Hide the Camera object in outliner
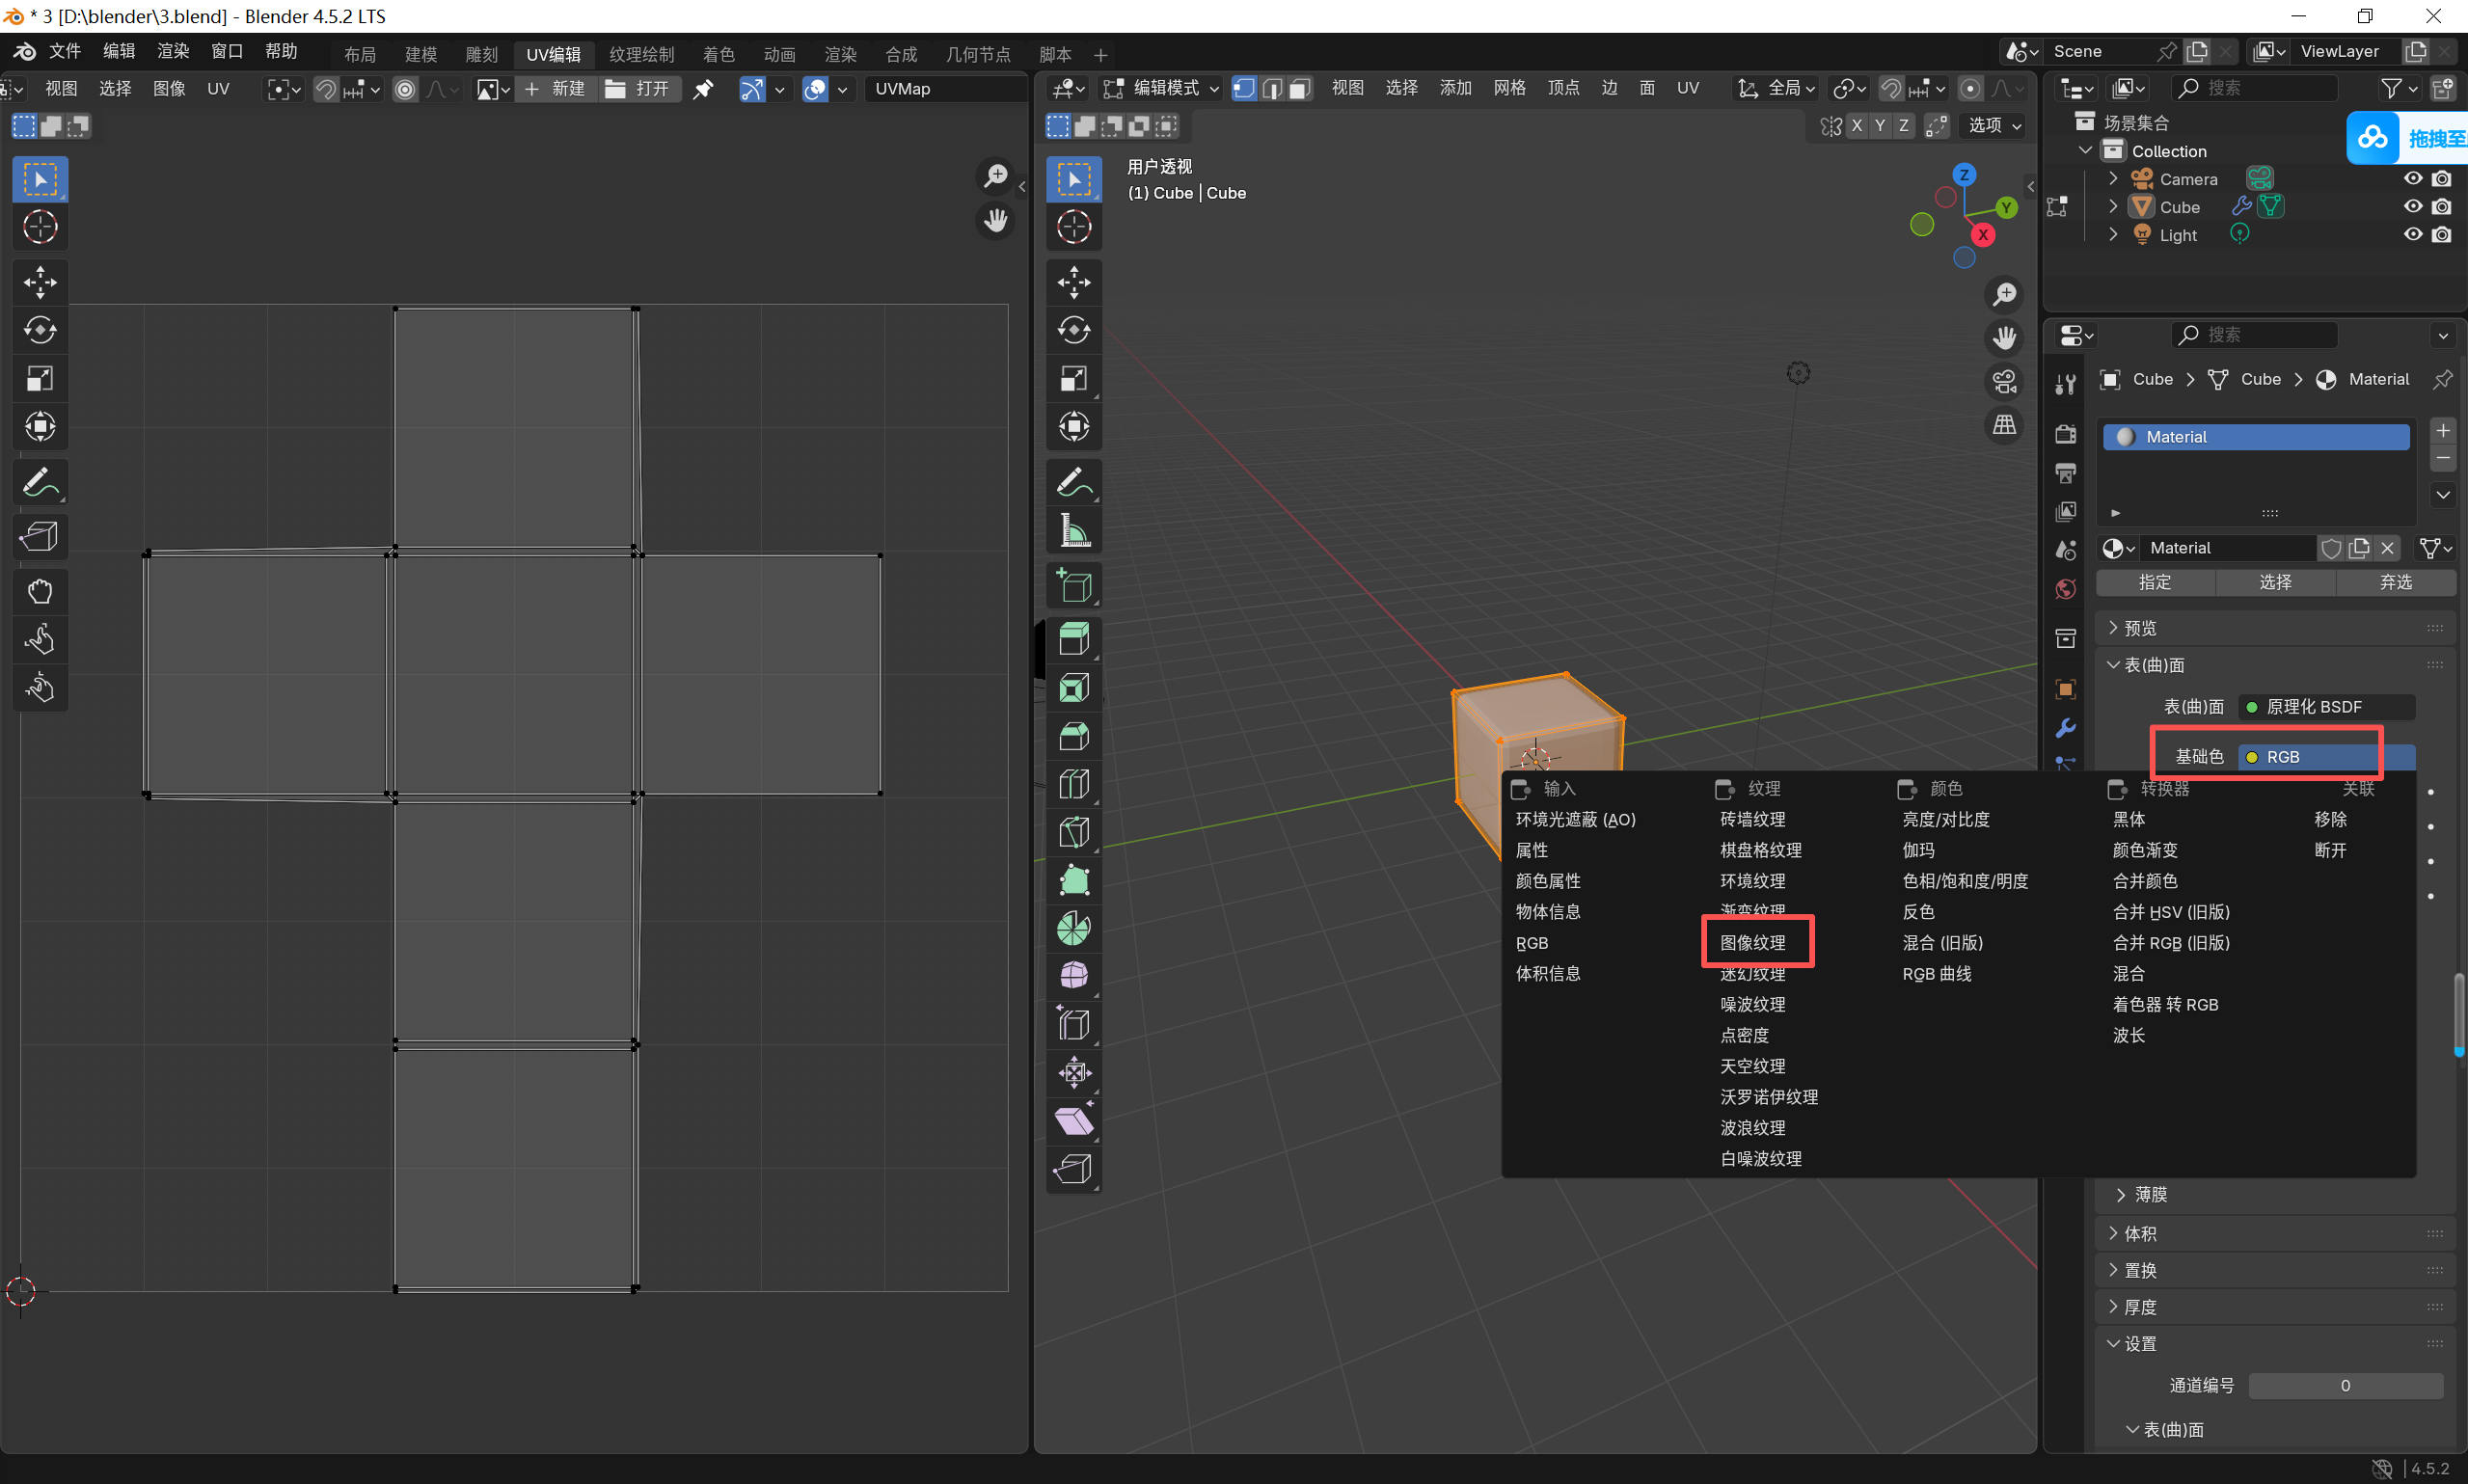This screenshot has height=1484, width=2468. click(x=2412, y=179)
